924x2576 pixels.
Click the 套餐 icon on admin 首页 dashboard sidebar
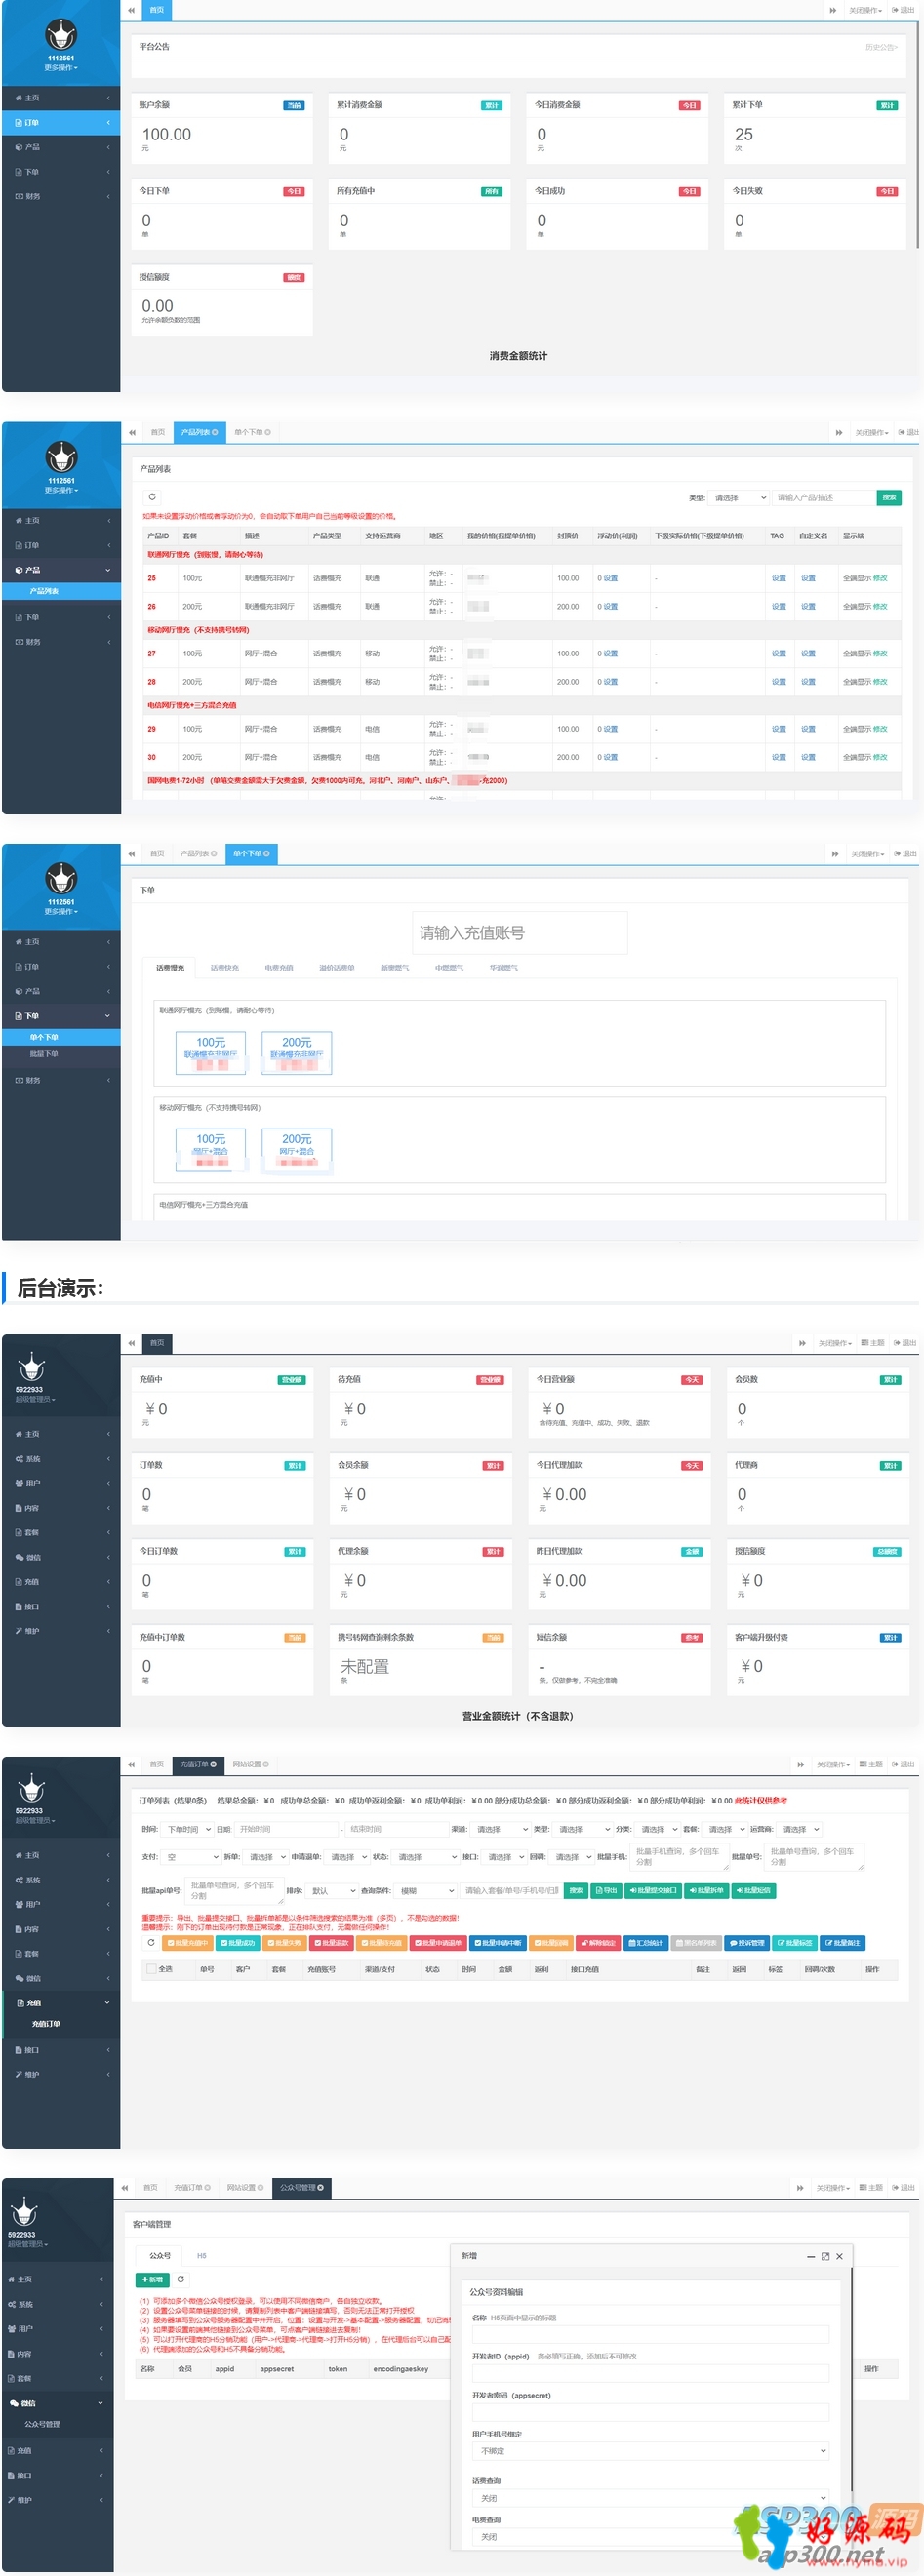pyautogui.click(x=19, y=1532)
